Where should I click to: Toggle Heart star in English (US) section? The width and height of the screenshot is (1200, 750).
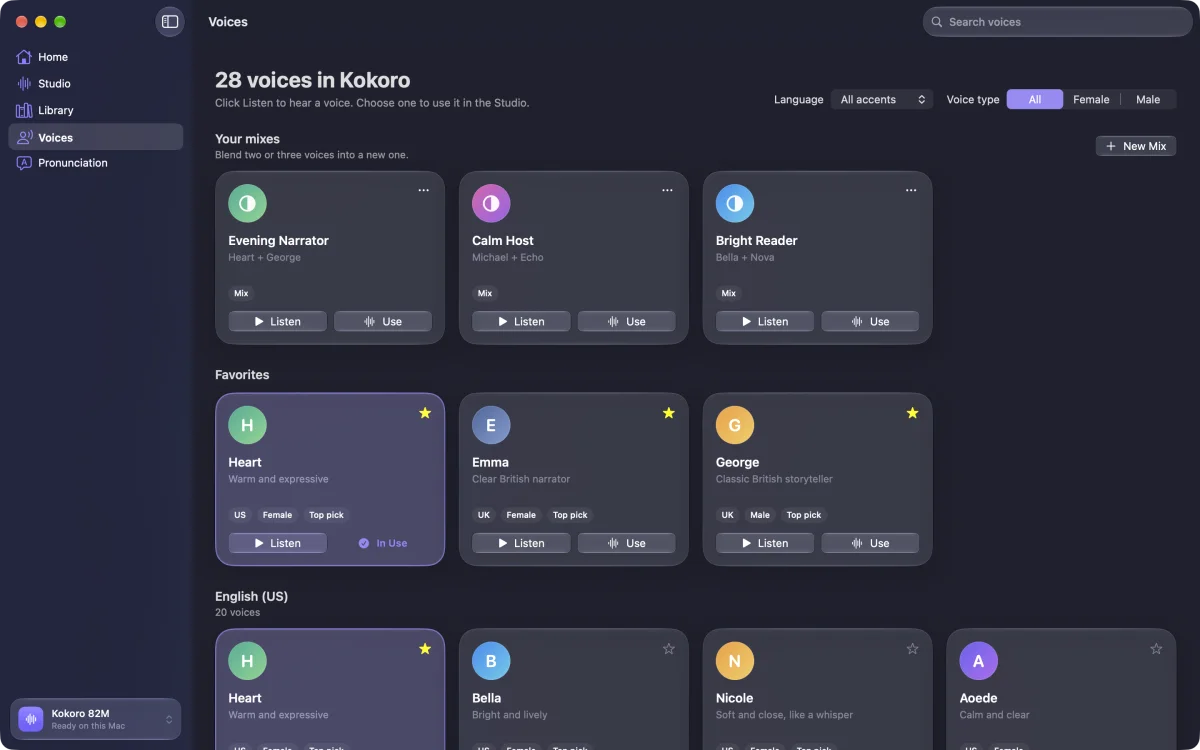tap(425, 649)
